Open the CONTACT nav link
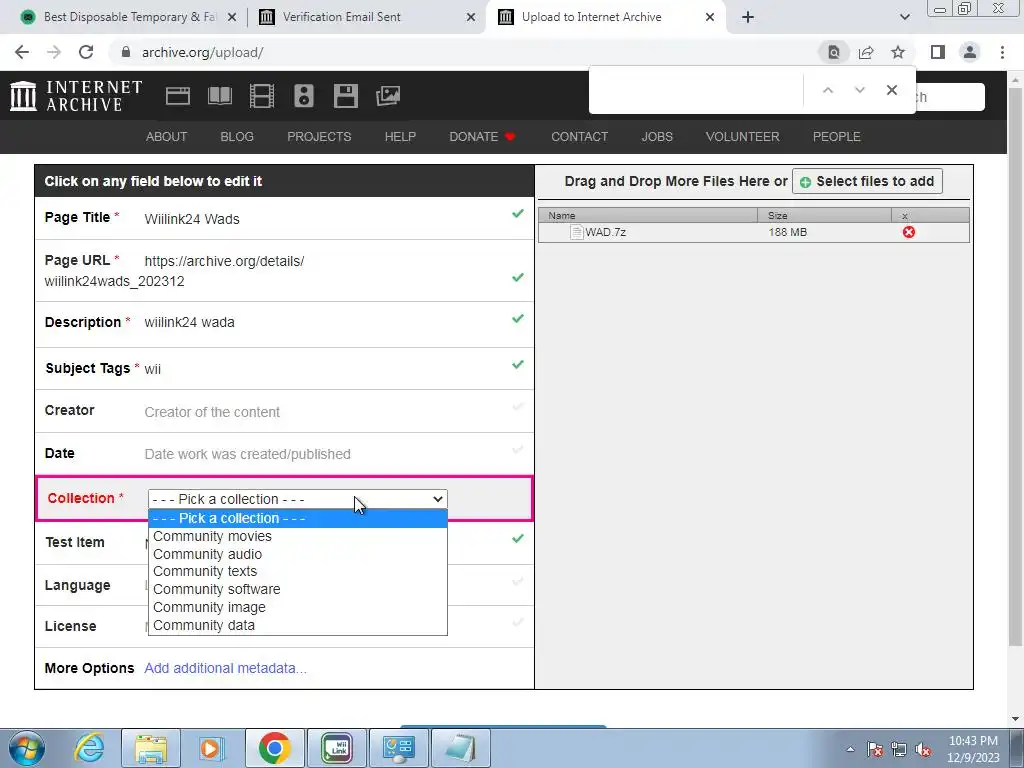 (x=579, y=136)
